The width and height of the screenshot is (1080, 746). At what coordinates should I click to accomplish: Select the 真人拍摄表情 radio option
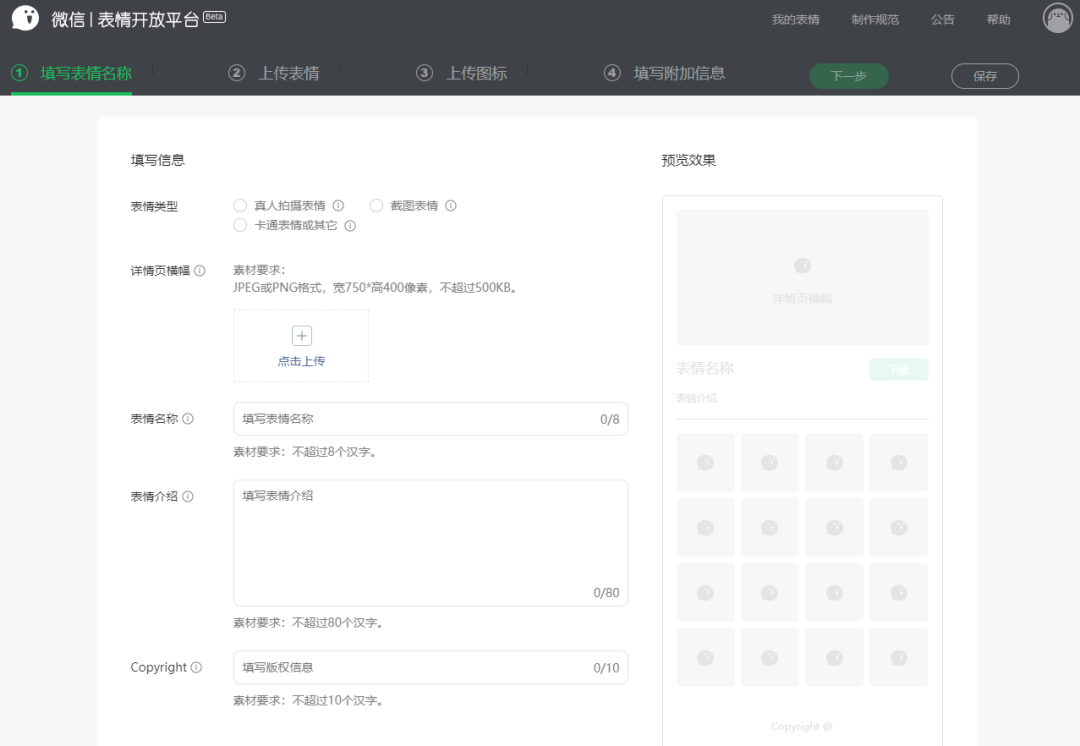coord(240,206)
